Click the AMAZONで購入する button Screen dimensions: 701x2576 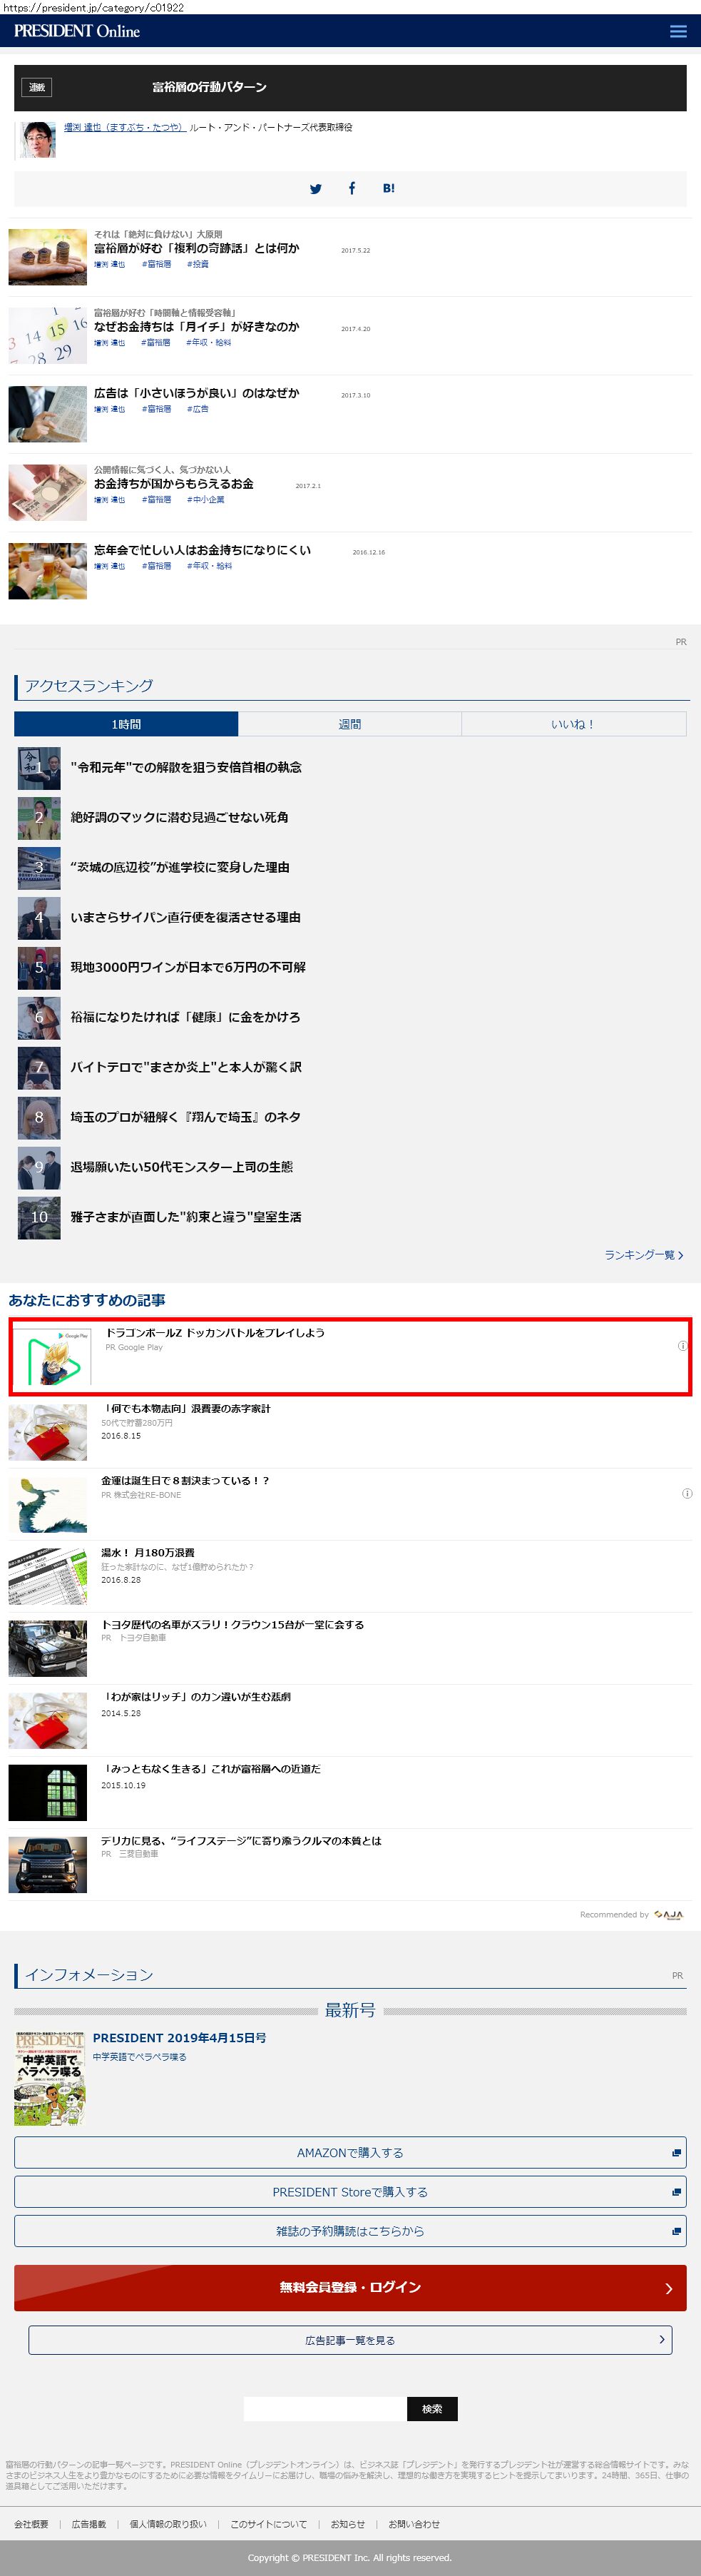(350, 2152)
